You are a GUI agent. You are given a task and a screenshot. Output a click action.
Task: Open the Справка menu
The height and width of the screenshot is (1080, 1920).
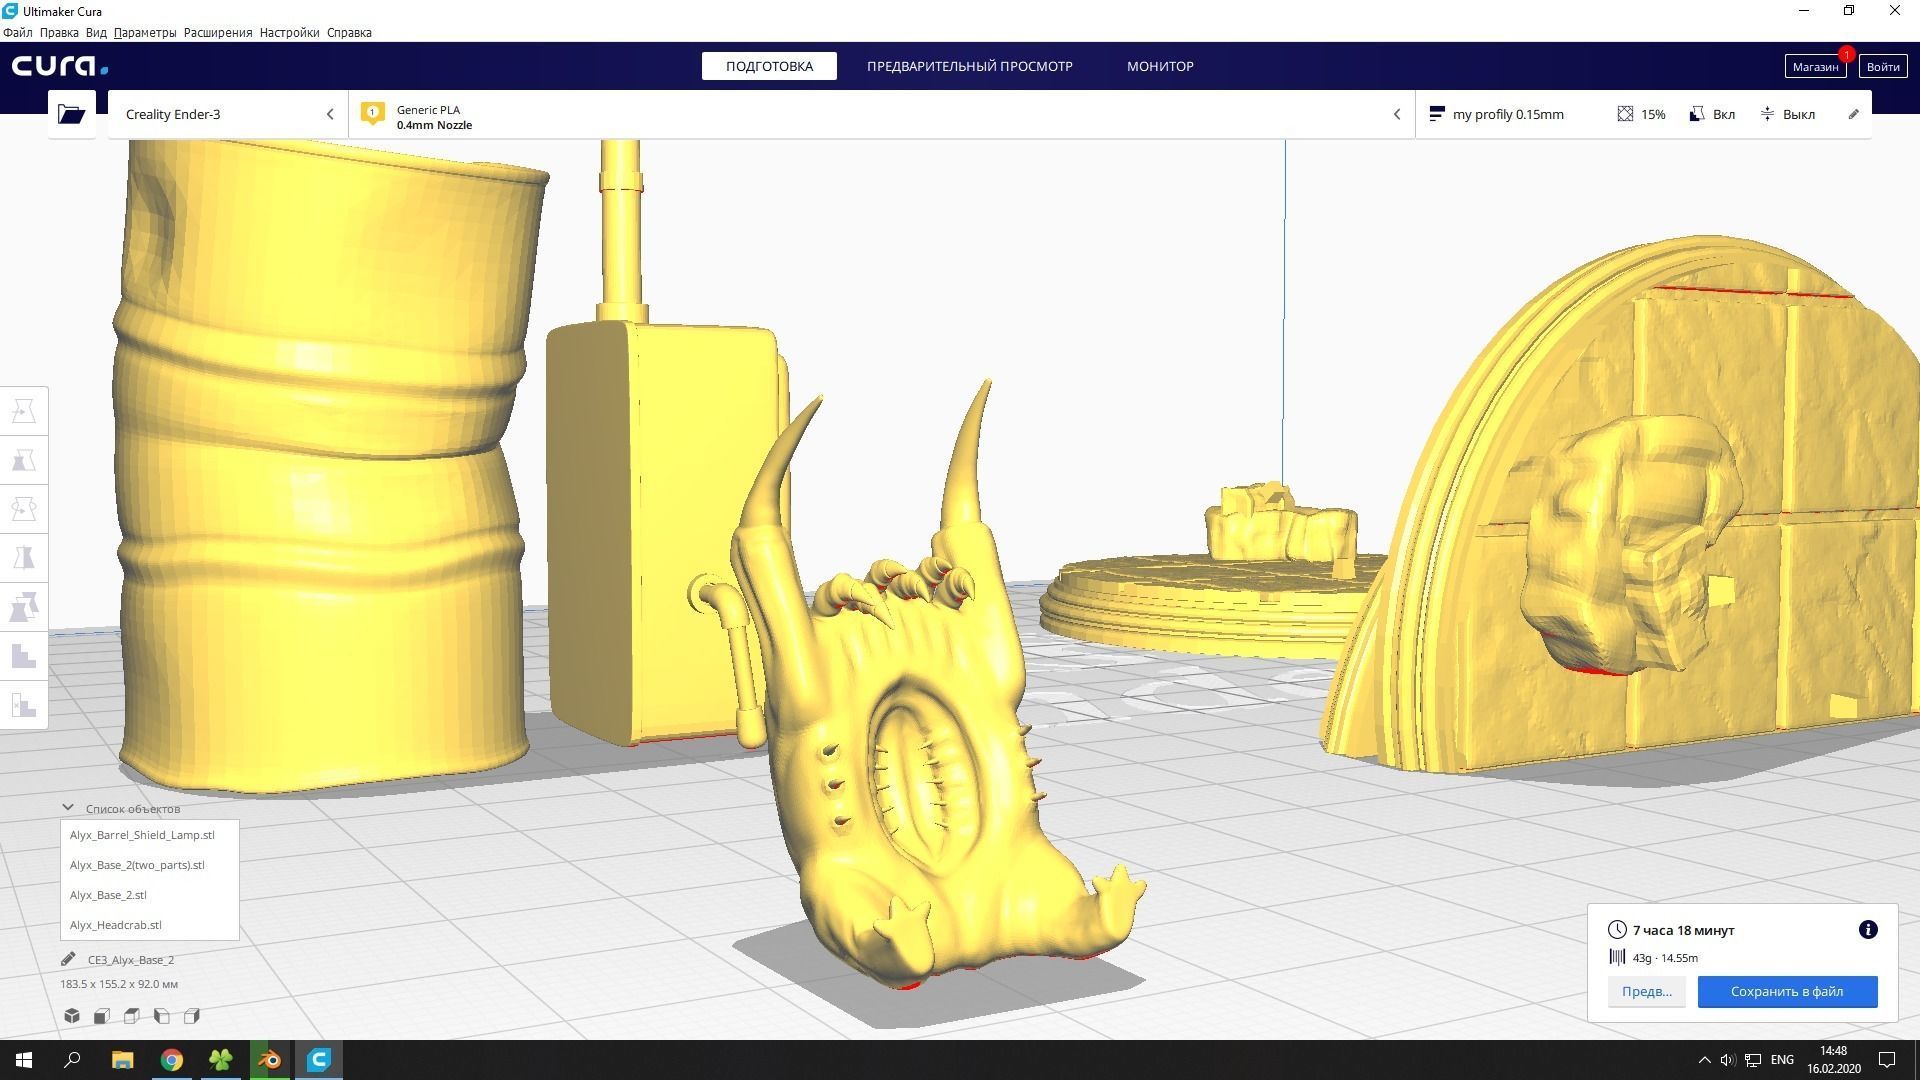click(349, 32)
